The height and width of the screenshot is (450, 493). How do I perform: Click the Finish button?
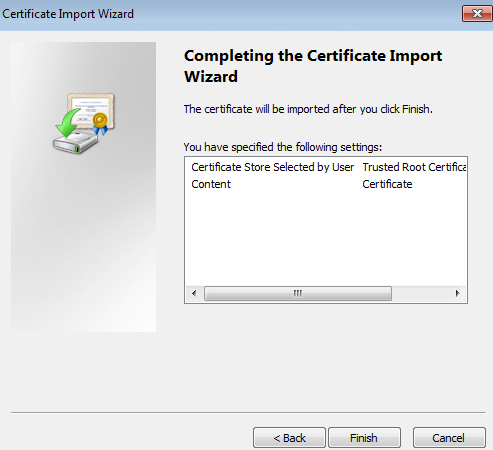(x=364, y=437)
